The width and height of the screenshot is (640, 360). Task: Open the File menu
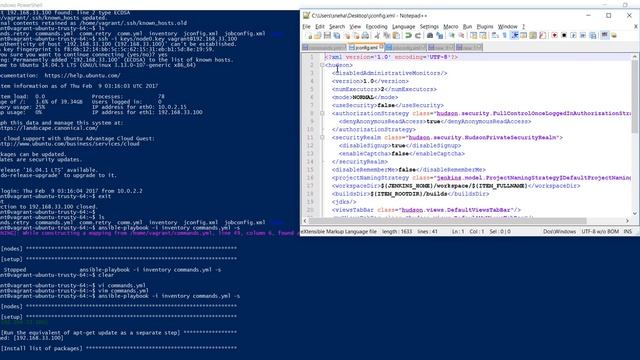coord(307,27)
